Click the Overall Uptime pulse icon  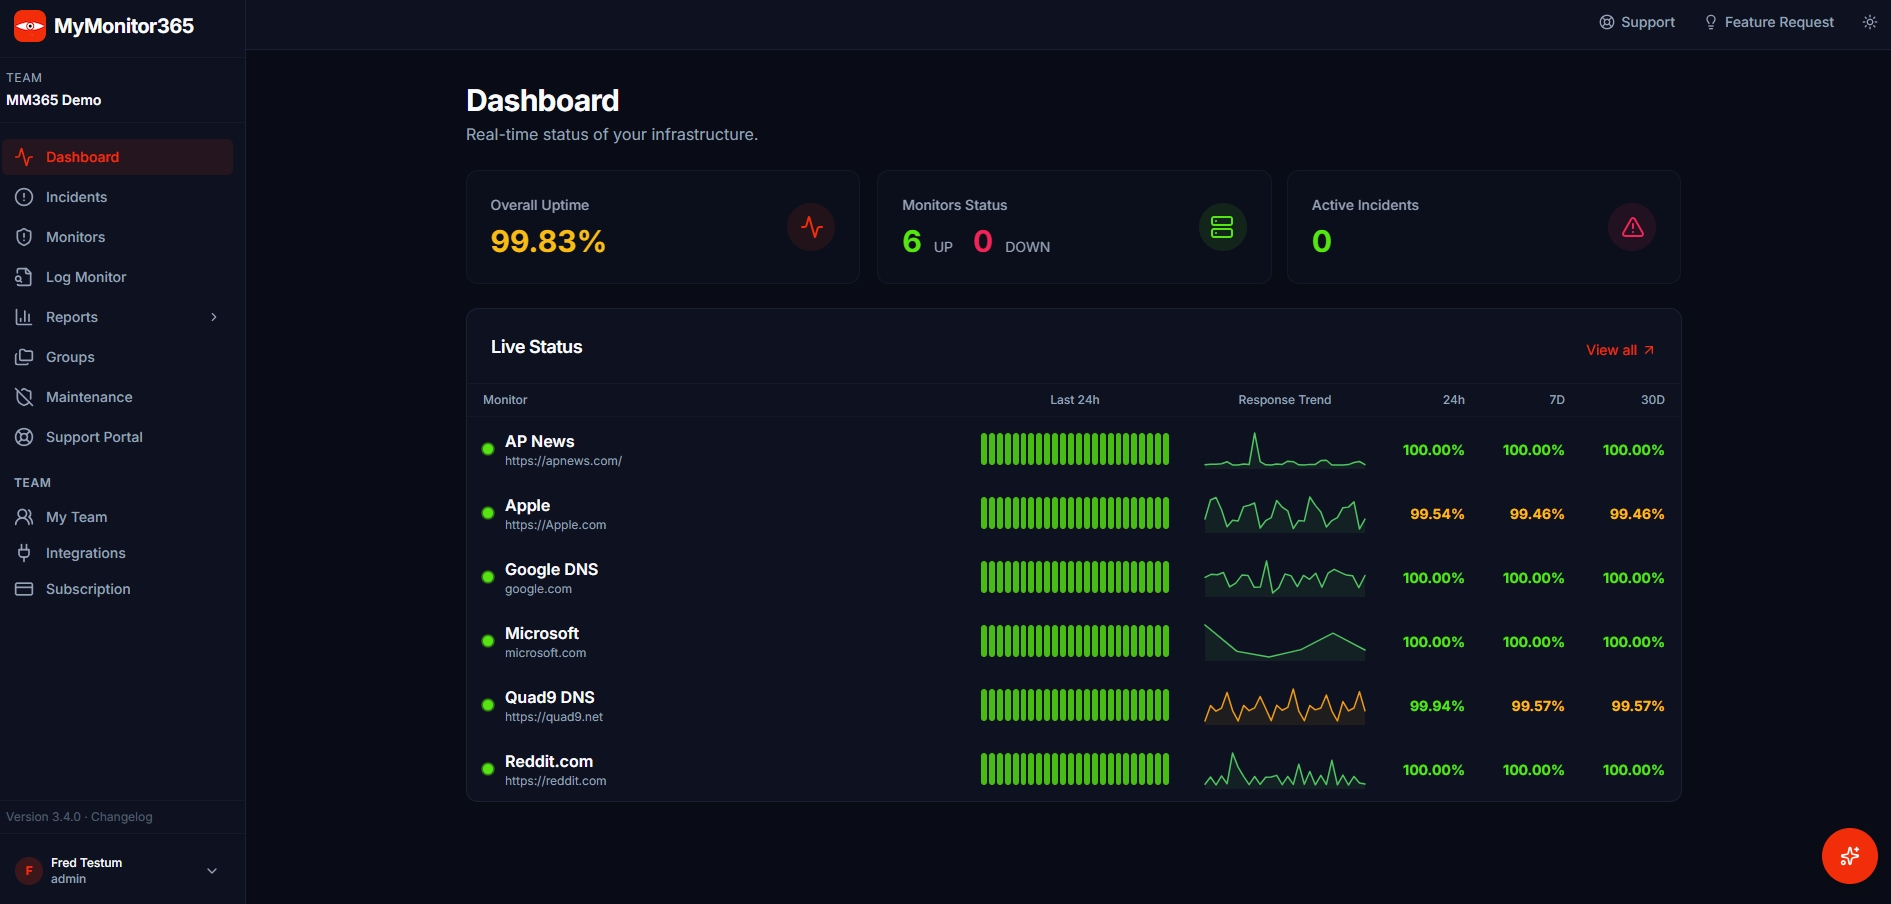click(811, 227)
